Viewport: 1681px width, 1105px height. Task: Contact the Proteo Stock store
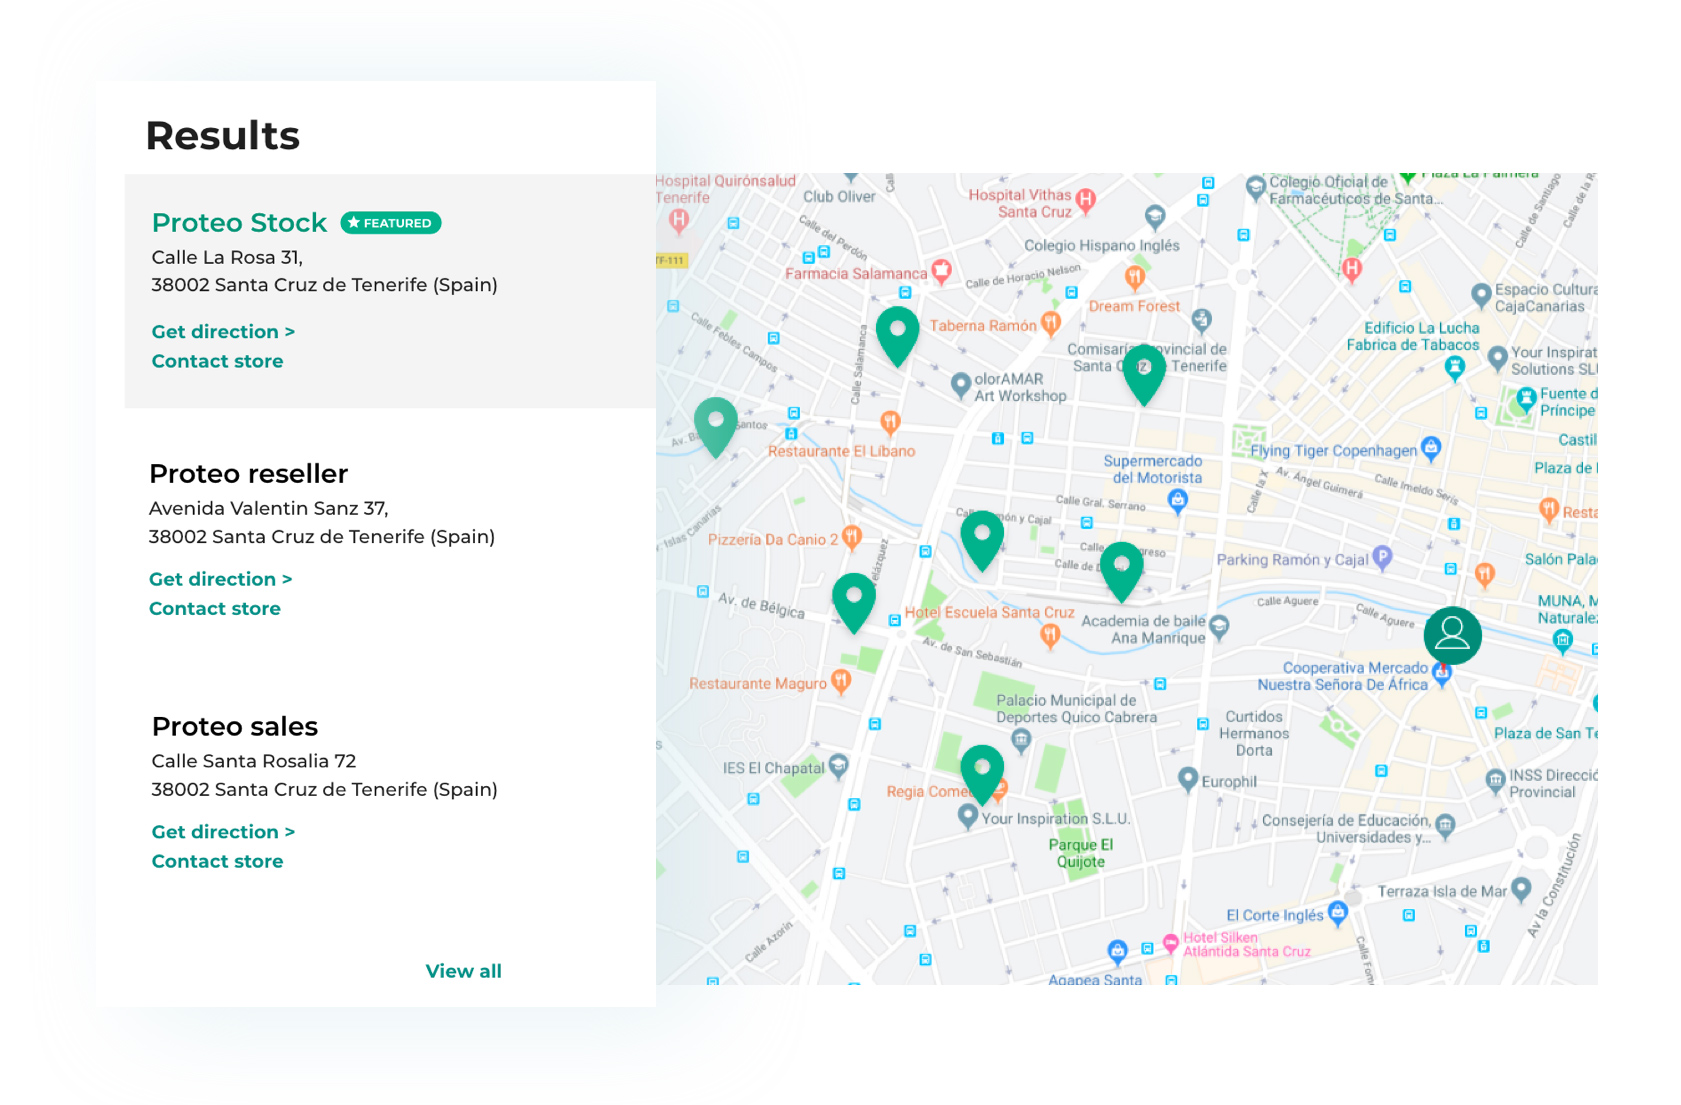(x=217, y=361)
